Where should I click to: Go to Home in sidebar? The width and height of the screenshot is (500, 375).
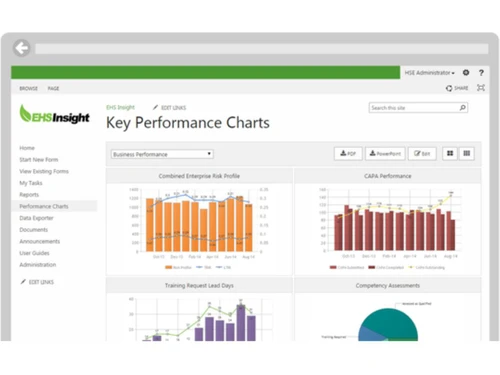pyautogui.click(x=27, y=148)
